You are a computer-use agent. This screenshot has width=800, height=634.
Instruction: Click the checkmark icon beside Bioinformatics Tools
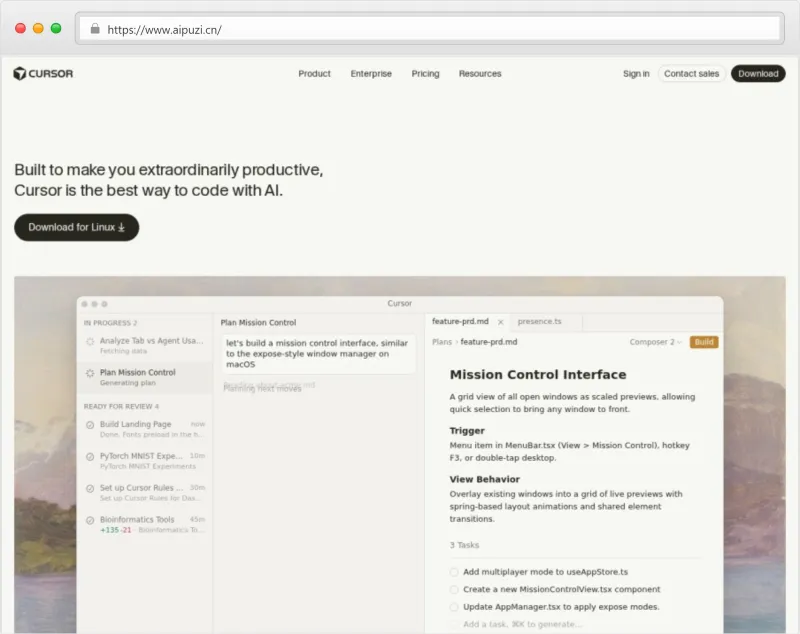click(90, 520)
